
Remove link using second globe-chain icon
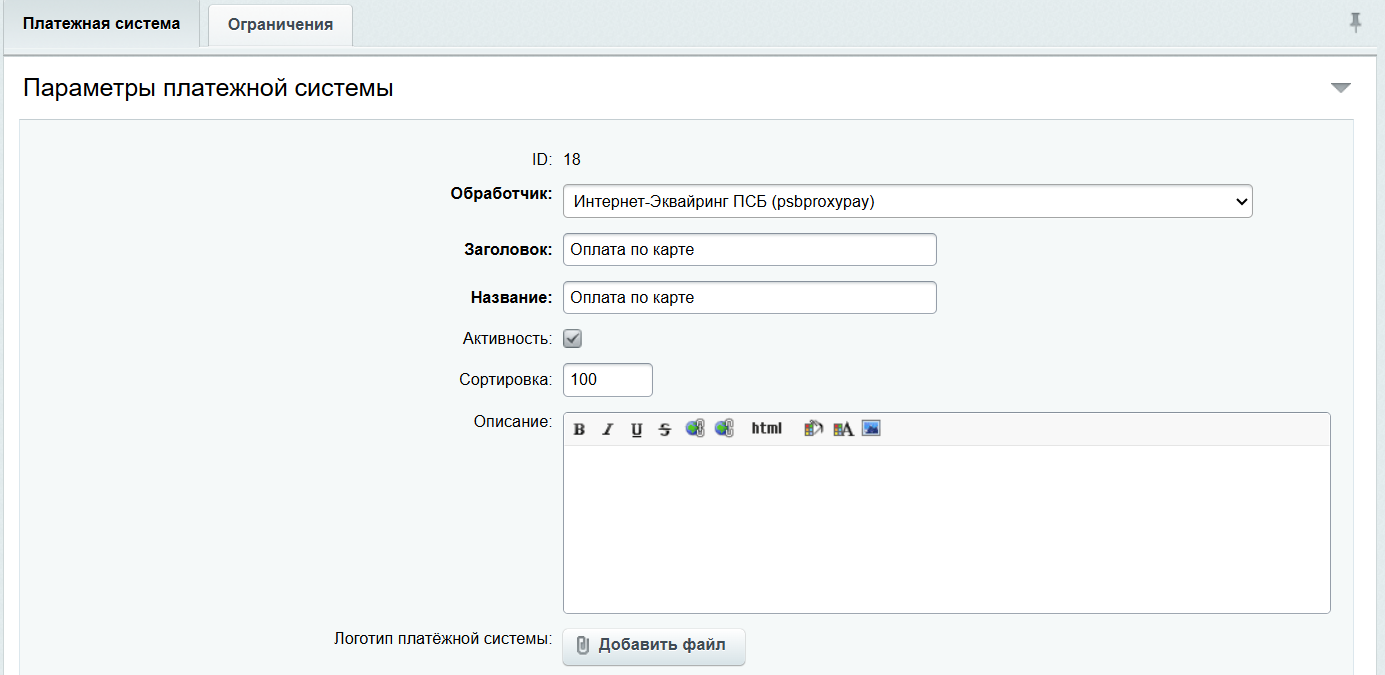[x=724, y=428]
